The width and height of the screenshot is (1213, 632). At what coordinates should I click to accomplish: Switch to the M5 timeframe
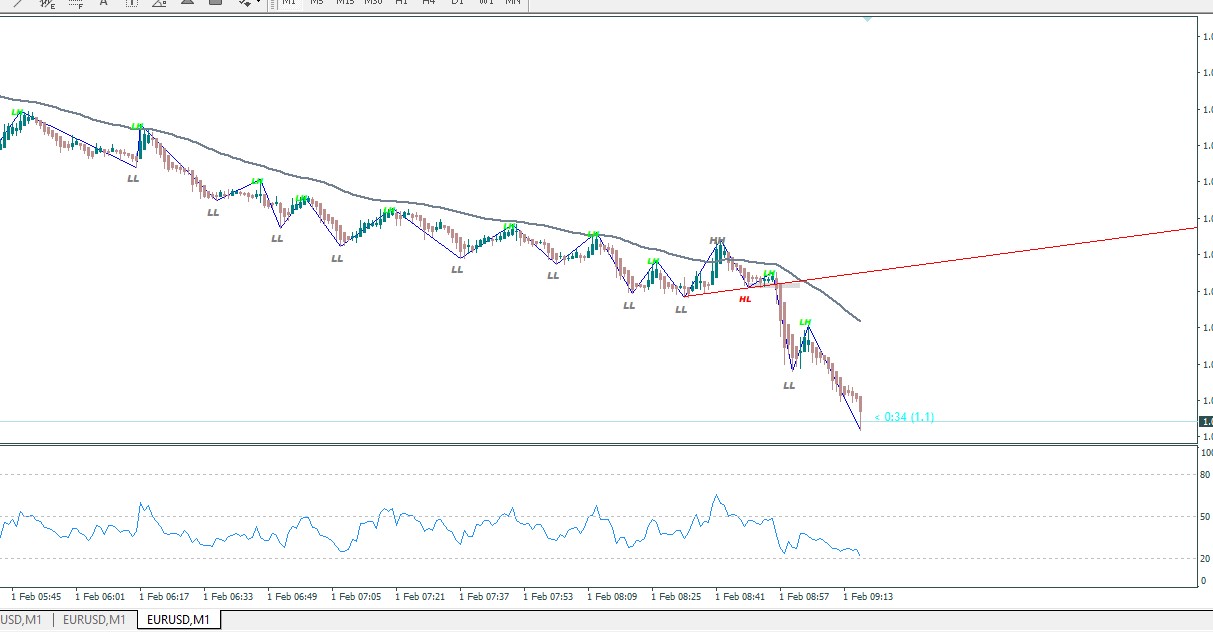[317, 3]
